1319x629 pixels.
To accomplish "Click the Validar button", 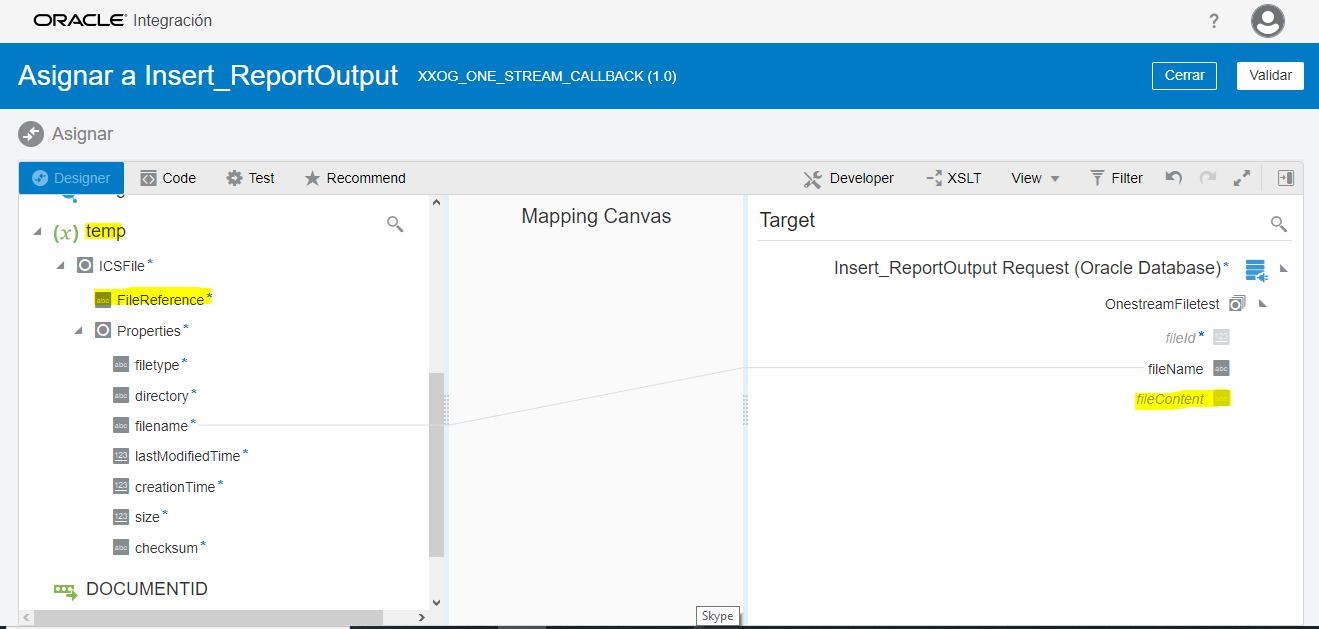I will click(1270, 75).
